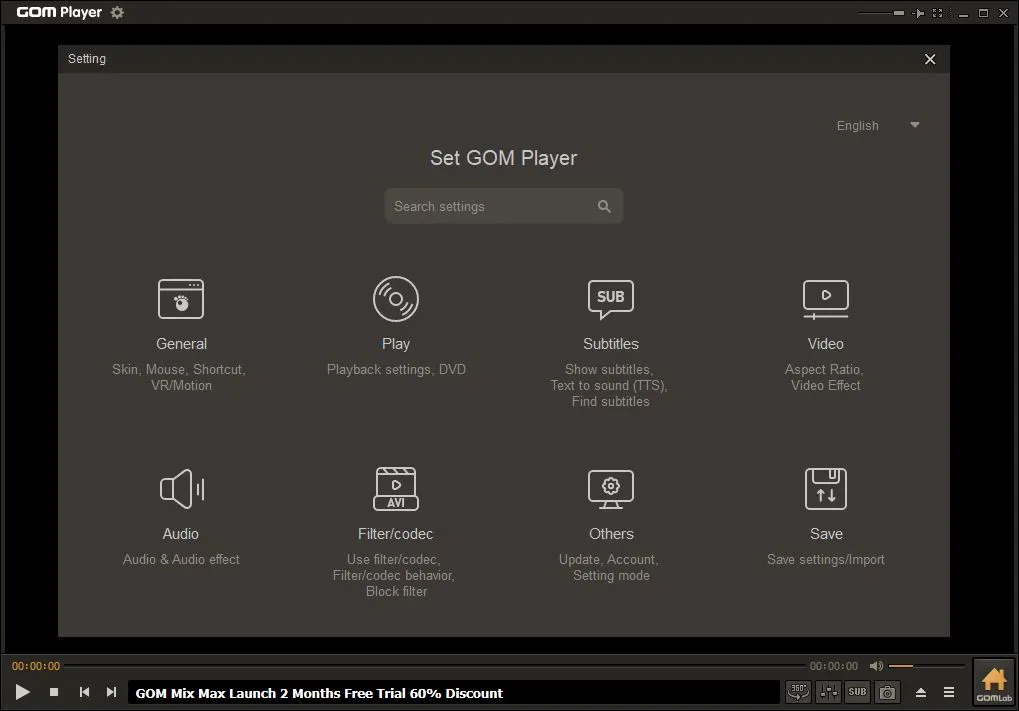The width and height of the screenshot is (1019, 711).
Task: Open Filter/codec settings icon
Action: [396, 489]
